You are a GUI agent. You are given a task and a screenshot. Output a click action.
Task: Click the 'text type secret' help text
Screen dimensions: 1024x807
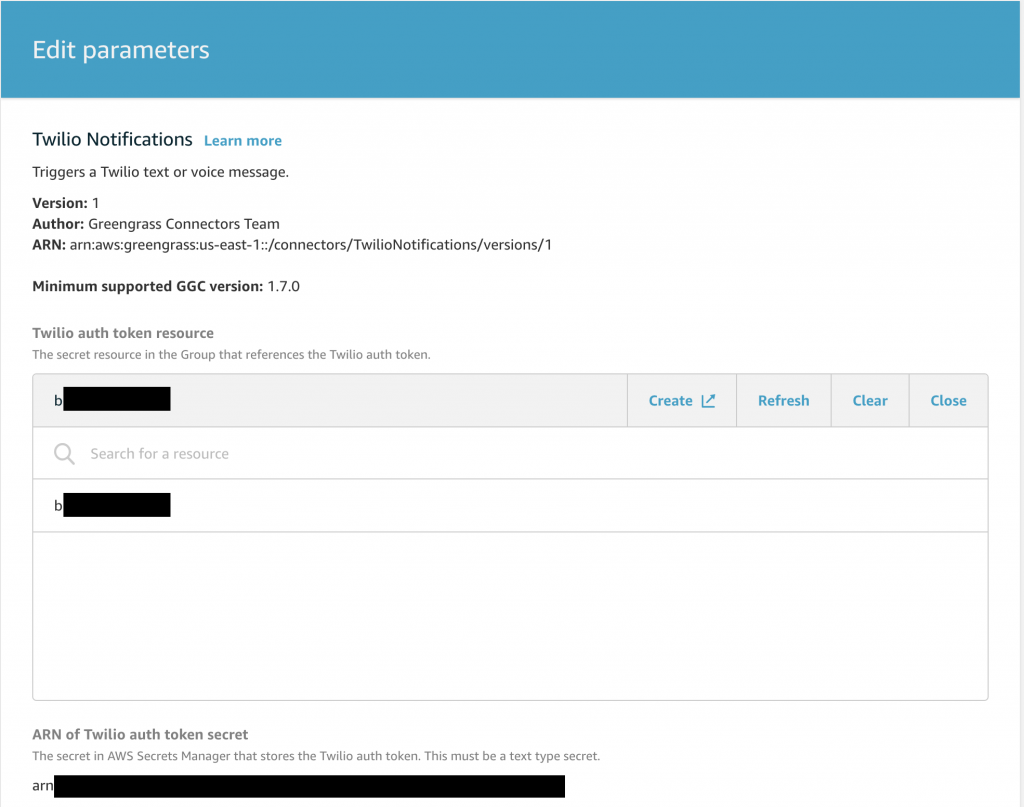pyautogui.click(x=316, y=756)
